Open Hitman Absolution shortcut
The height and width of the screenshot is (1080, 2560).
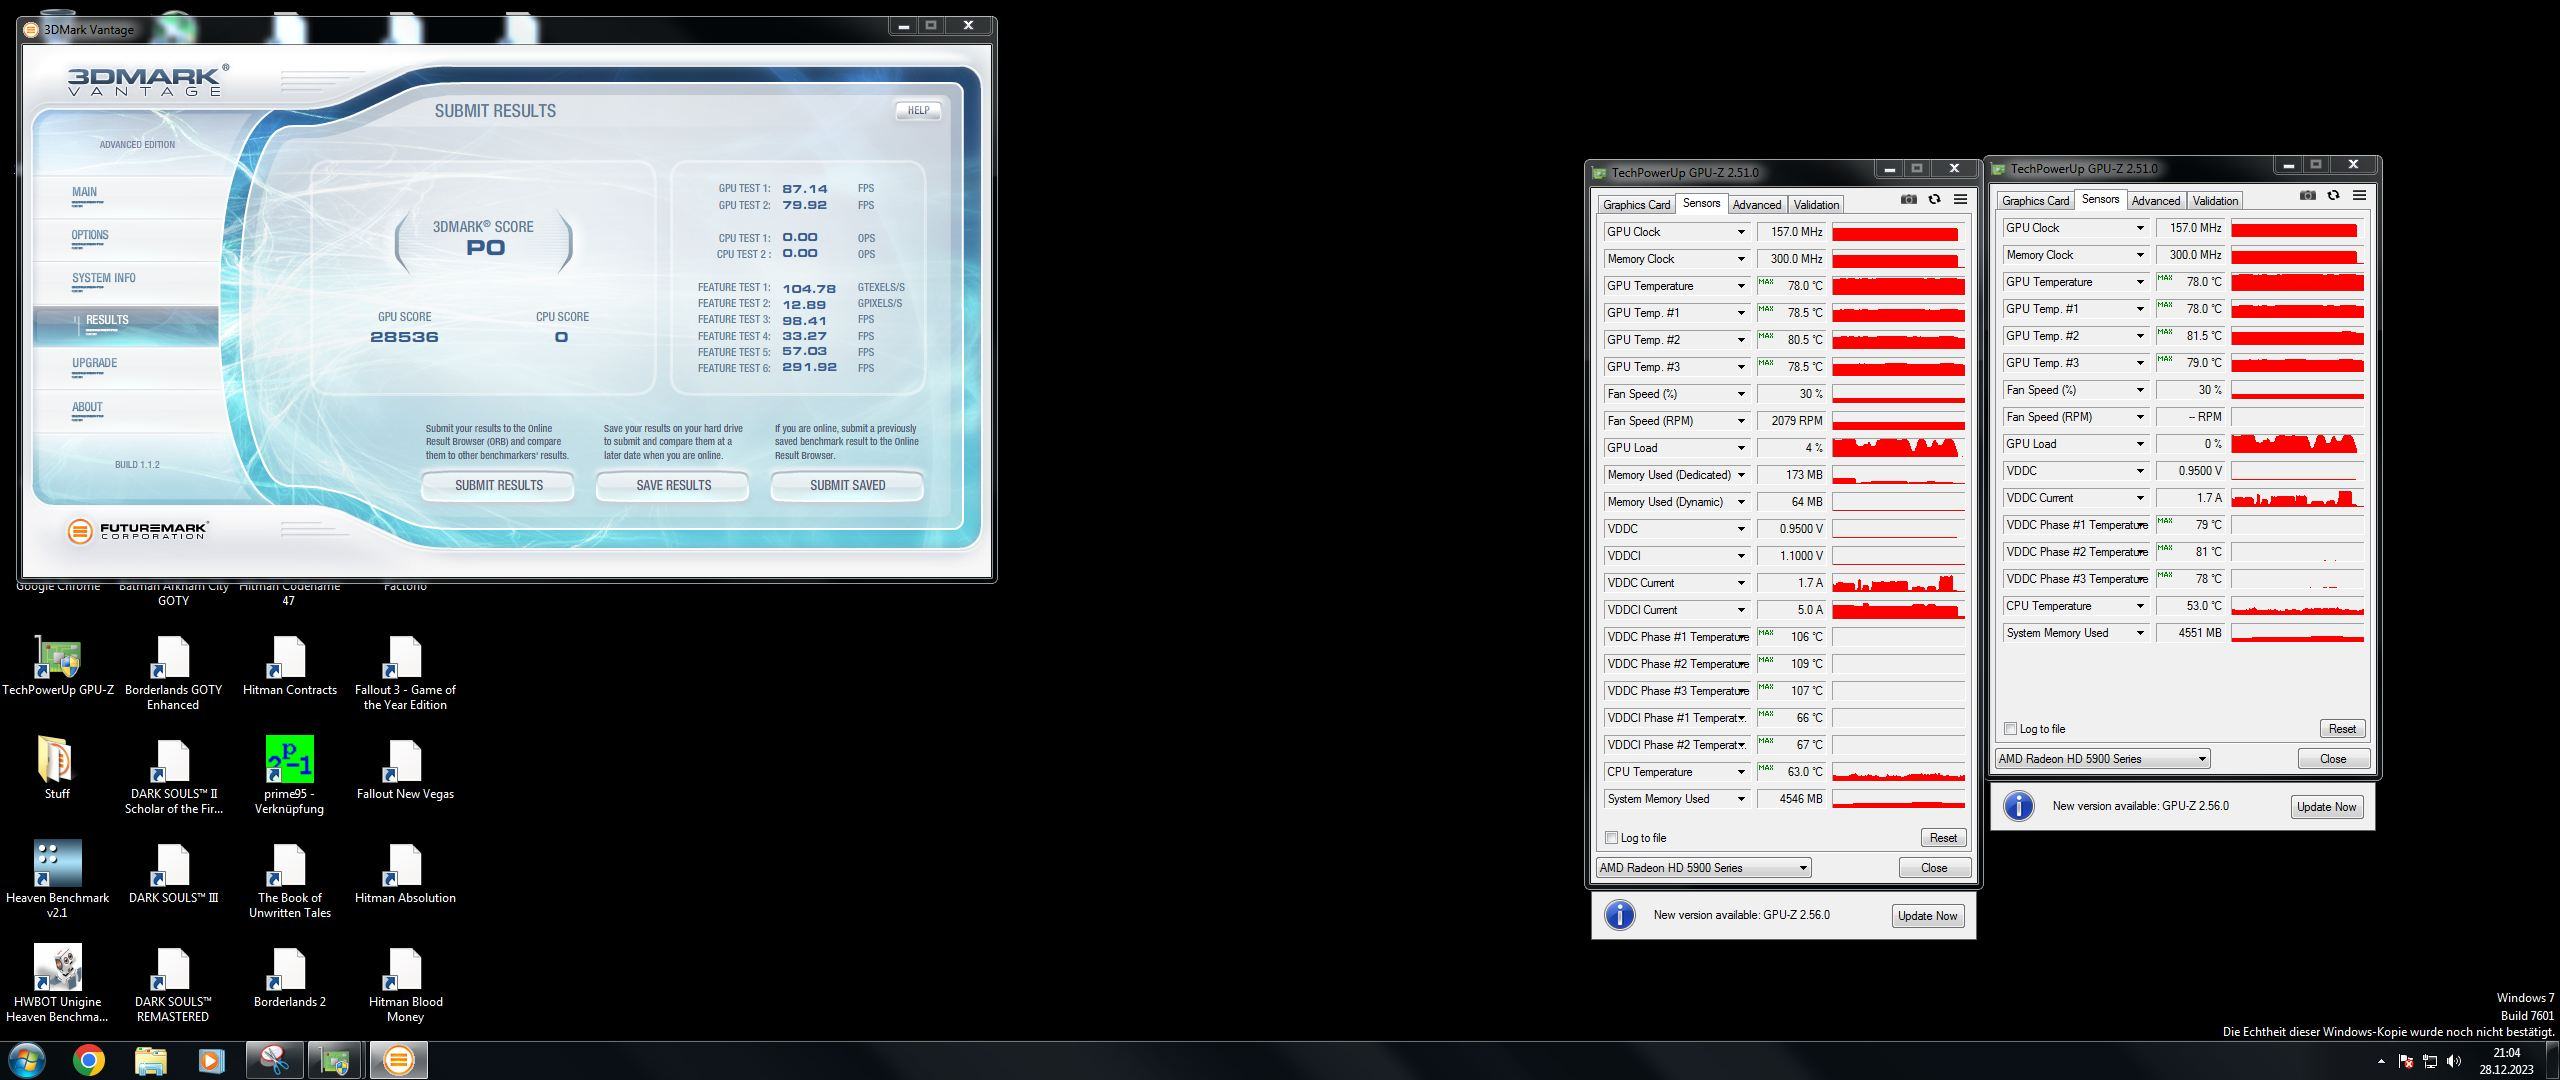pyautogui.click(x=405, y=873)
